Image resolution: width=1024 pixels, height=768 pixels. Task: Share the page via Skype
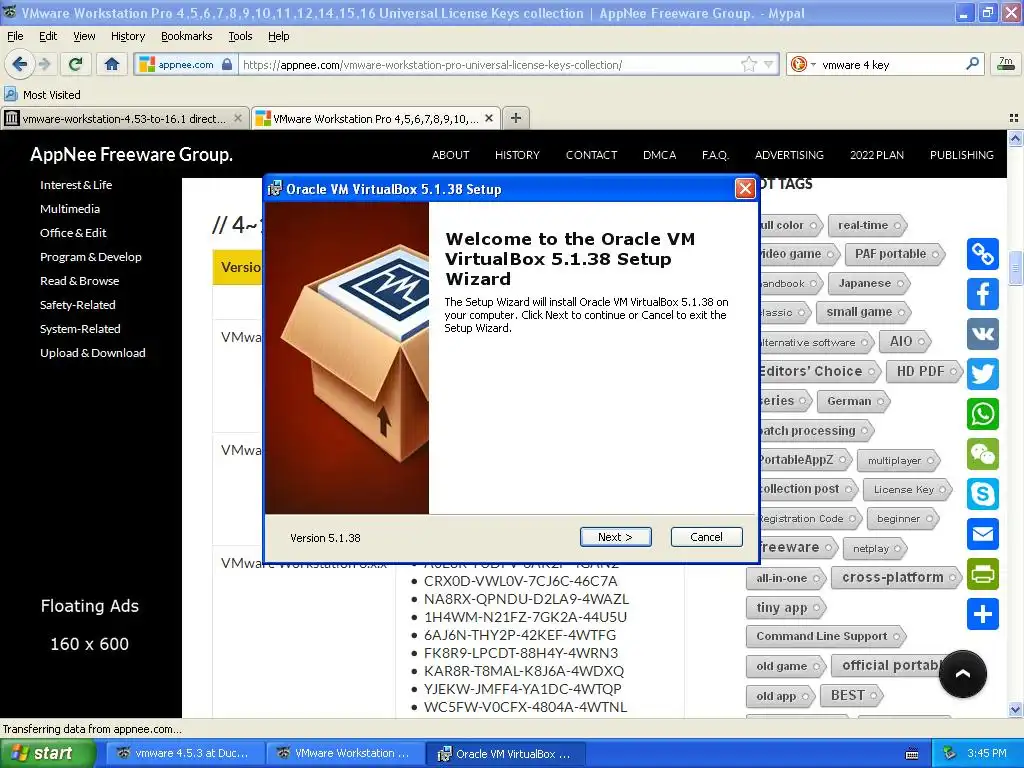click(x=982, y=494)
